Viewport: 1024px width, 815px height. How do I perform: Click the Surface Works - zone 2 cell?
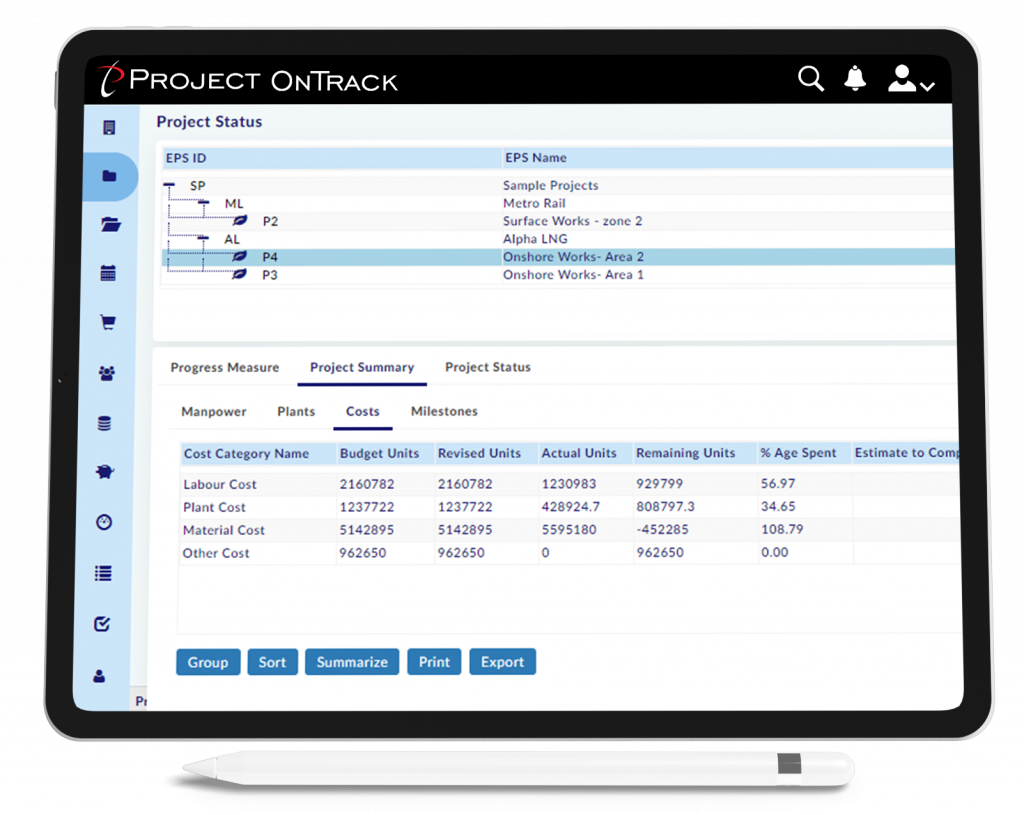coord(572,221)
